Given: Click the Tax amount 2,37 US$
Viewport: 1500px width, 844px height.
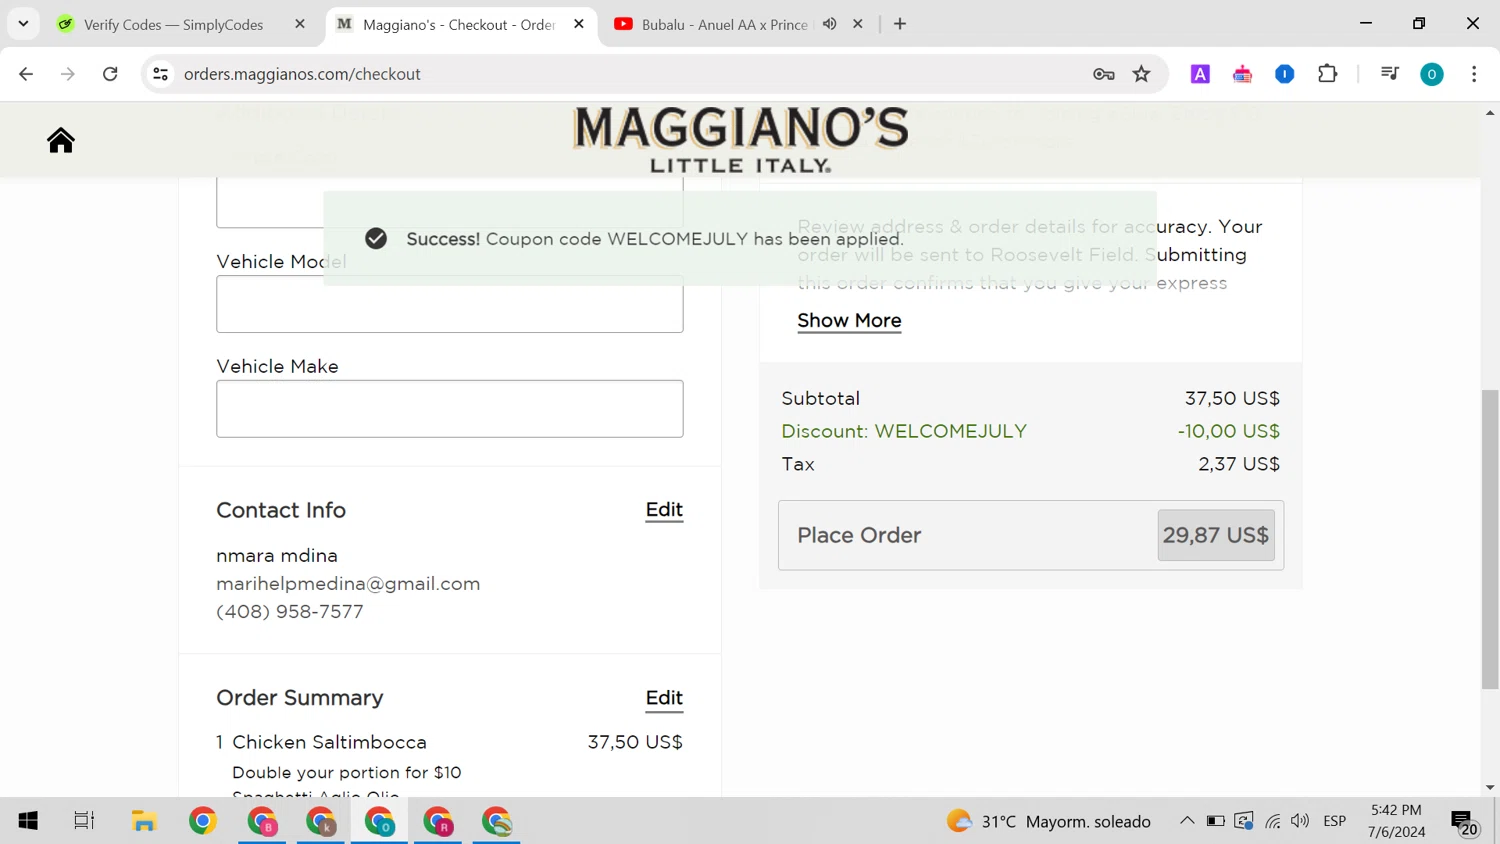Looking at the screenshot, I should pyautogui.click(x=1239, y=464).
